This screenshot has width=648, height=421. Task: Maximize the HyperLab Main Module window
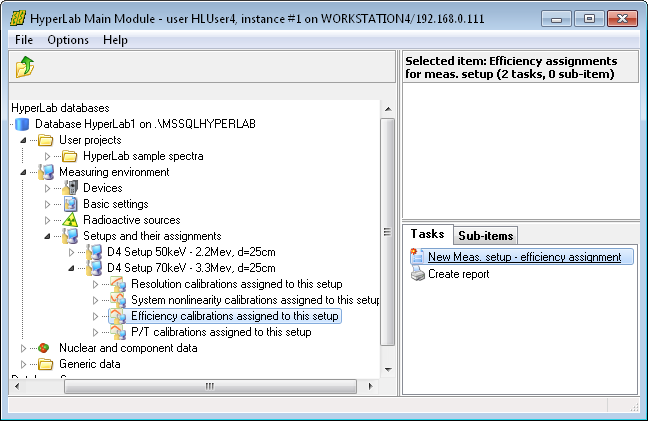pyautogui.click(x=589, y=19)
